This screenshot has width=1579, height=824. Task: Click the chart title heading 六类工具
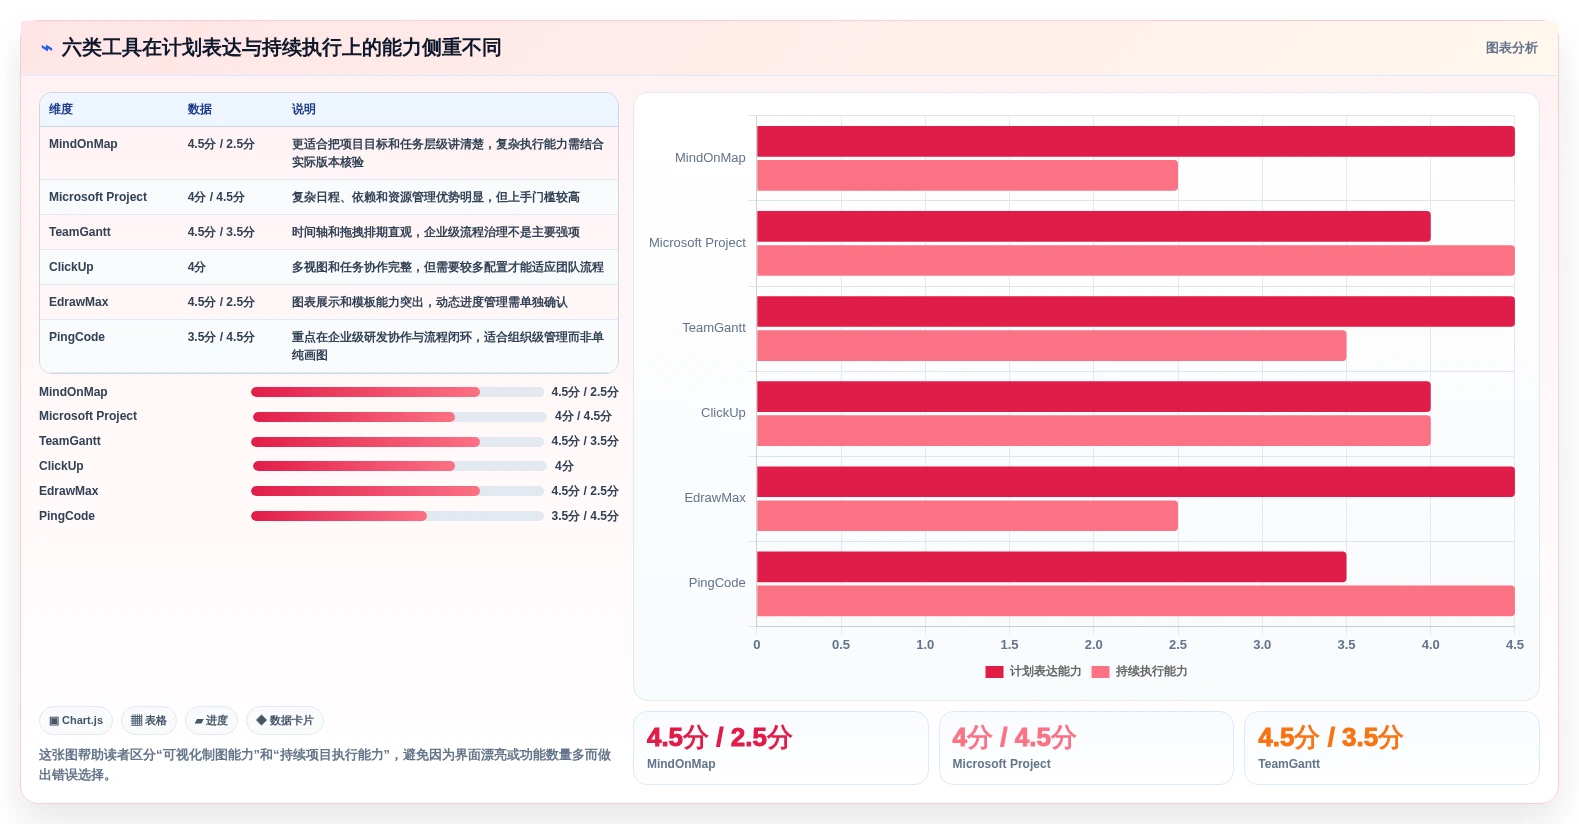coord(281,48)
